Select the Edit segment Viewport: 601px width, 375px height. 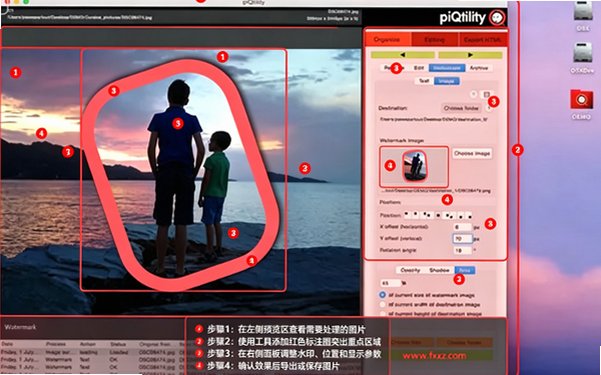pyautogui.click(x=419, y=68)
